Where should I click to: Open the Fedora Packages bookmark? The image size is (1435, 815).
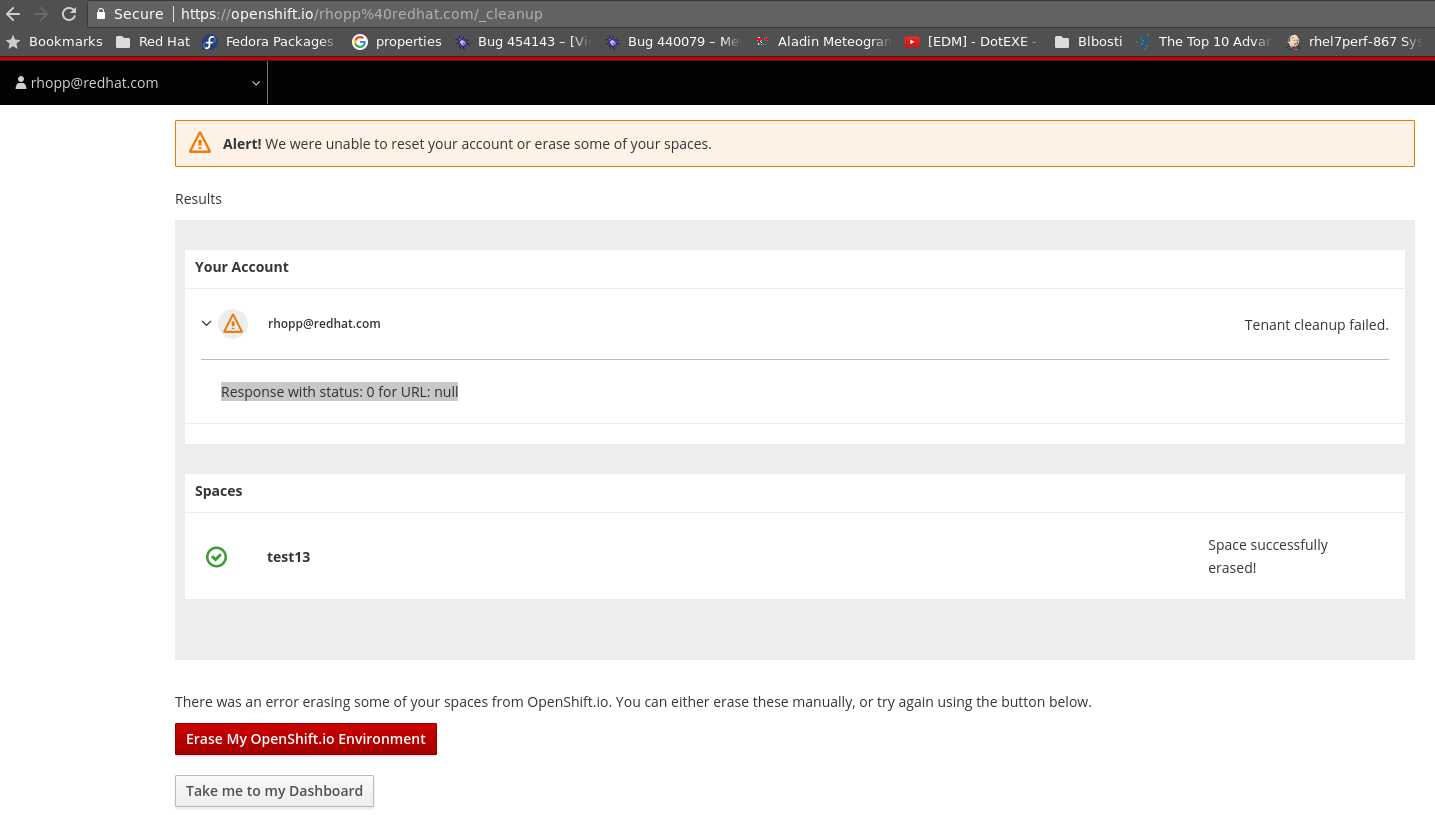point(268,41)
